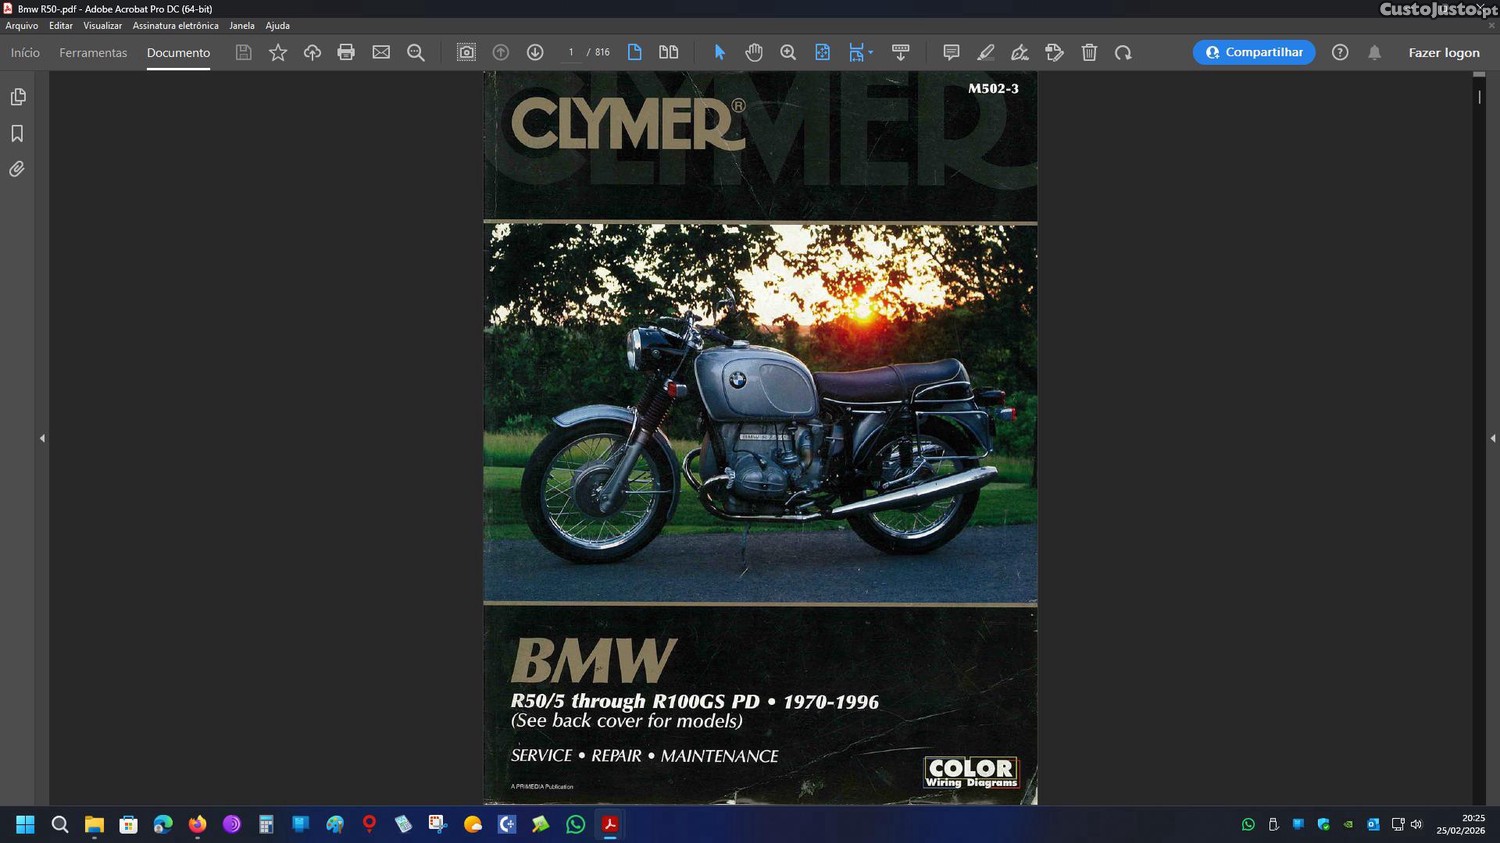Expand the left navigation pane arrow
The image size is (1500, 843).
coord(42,438)
